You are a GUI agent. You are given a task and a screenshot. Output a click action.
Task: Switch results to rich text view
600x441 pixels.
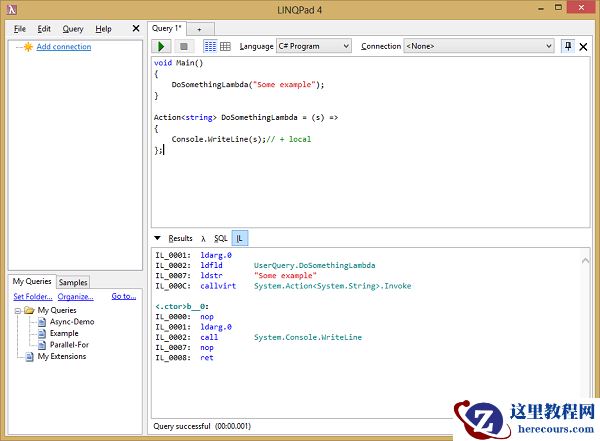pyautogui.click(x=210, y=46)
